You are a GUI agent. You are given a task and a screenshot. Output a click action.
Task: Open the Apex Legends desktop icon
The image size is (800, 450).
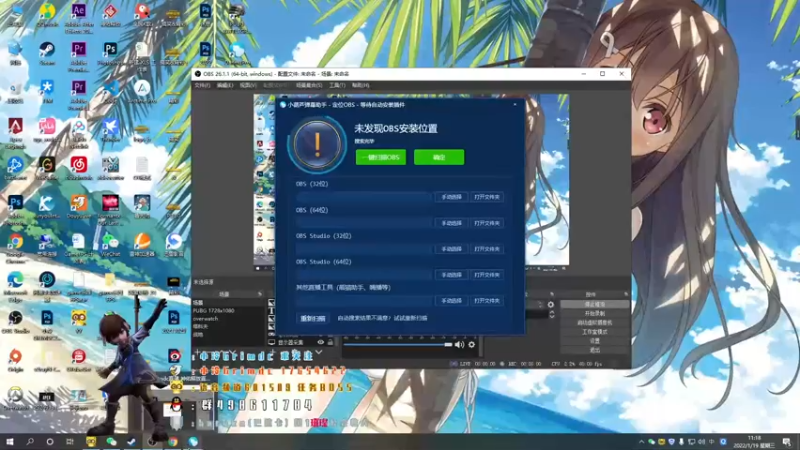(15, 132)
